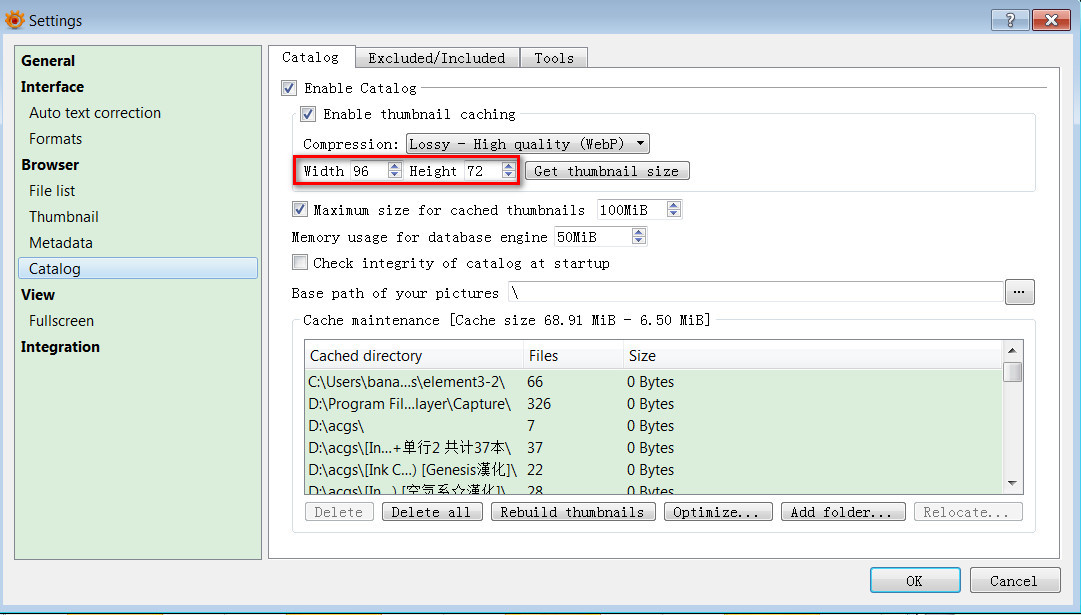
Task: Open the Tools tab
Action: (x=554, y=58)
